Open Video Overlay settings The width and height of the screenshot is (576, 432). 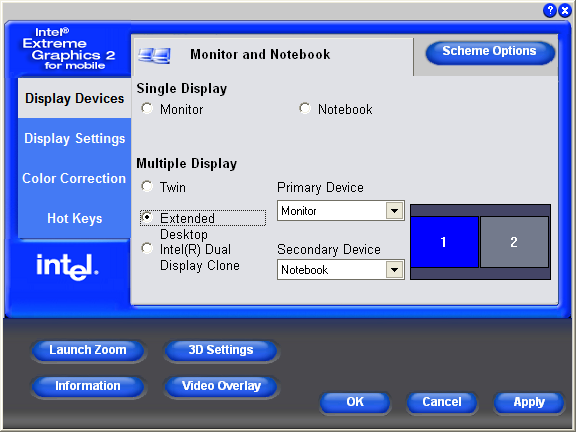point(221,386)
